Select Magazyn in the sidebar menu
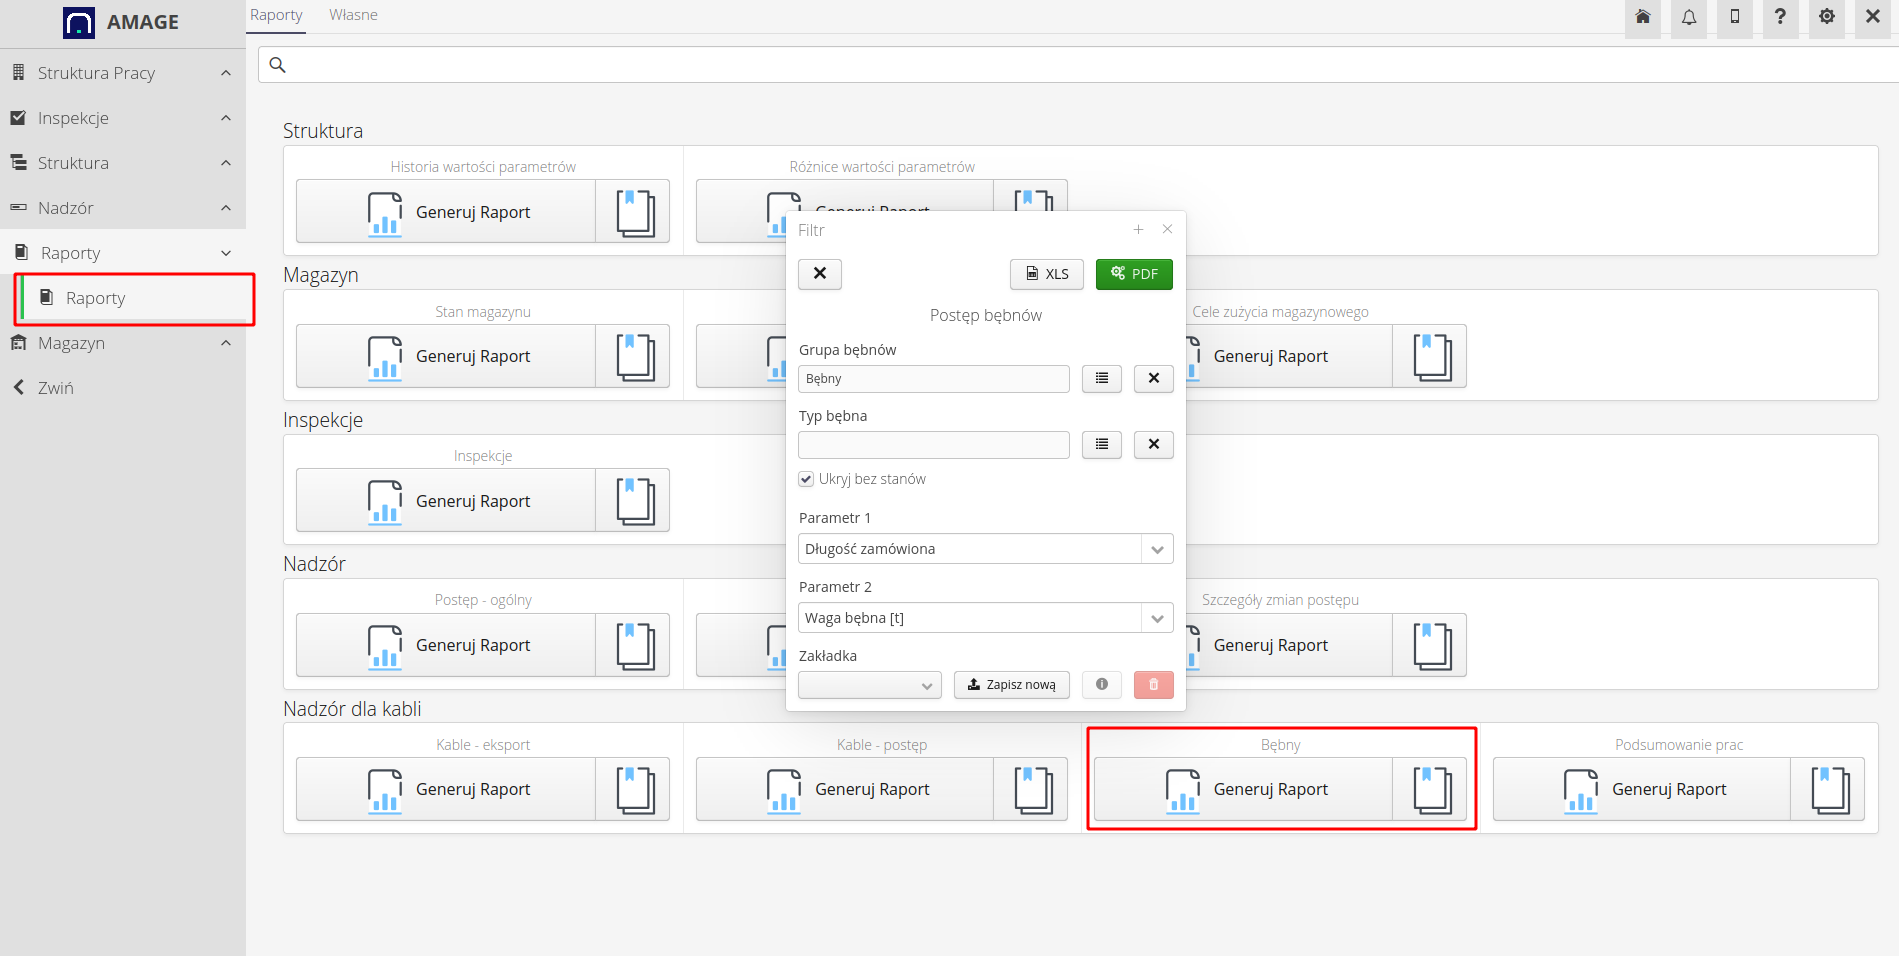Image resolution: width=1899 pixels, height=956 pixels. pyautogui.click(x=71, y=343)
